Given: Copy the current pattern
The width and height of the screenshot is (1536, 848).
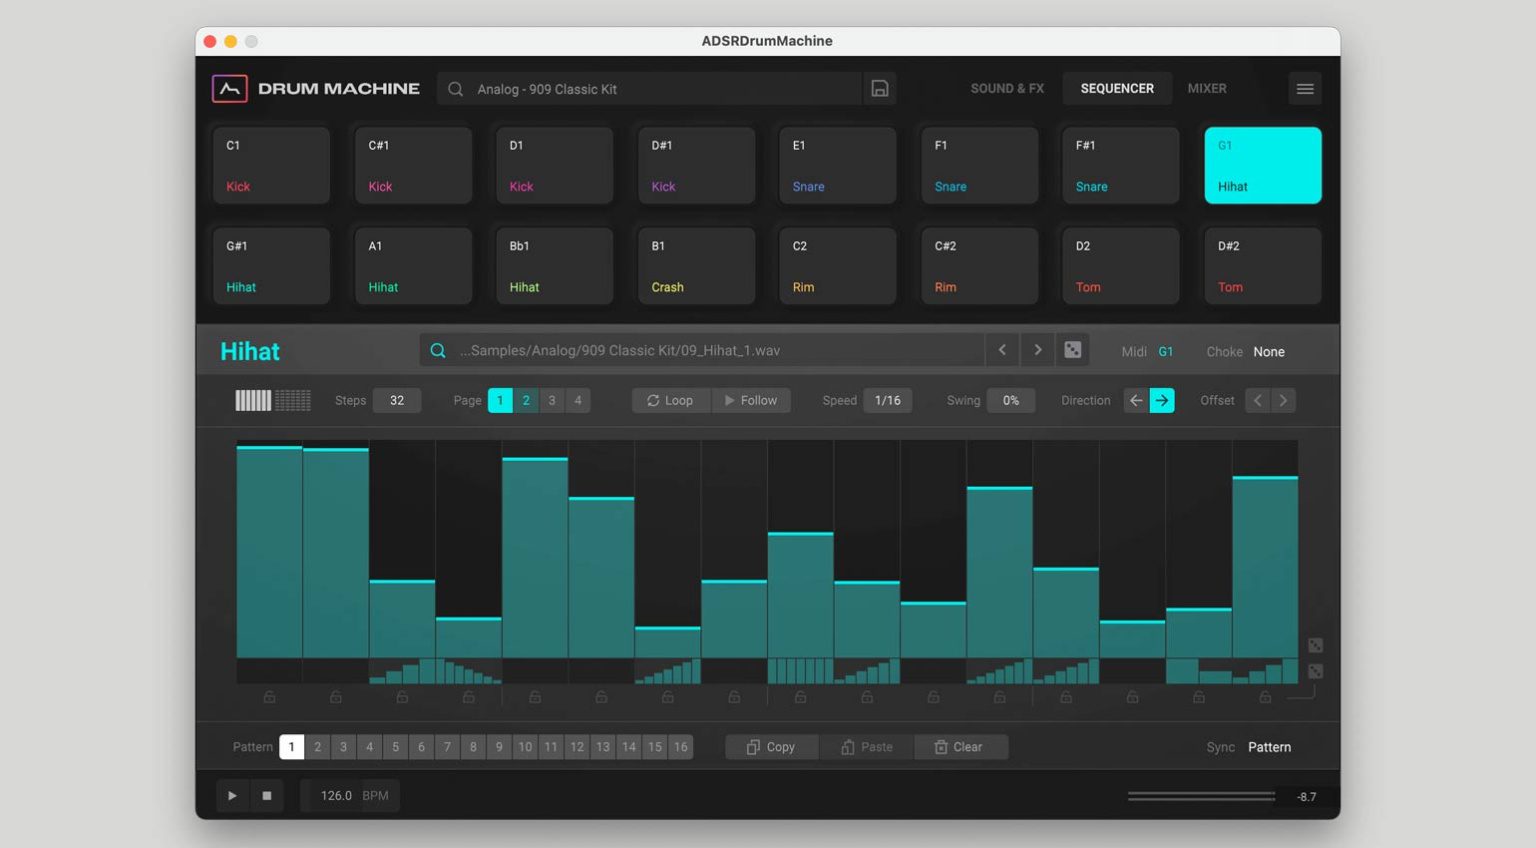Looking at the screenshot, I should [771, 746].
